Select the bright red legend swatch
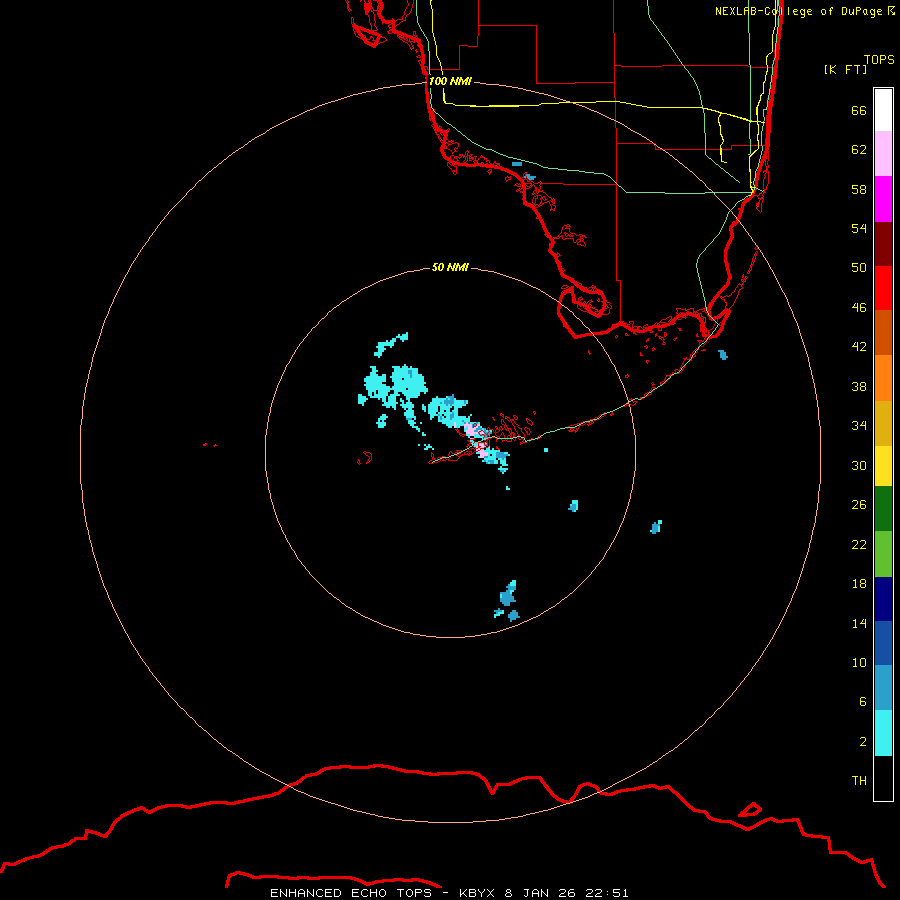 [883, 288]
